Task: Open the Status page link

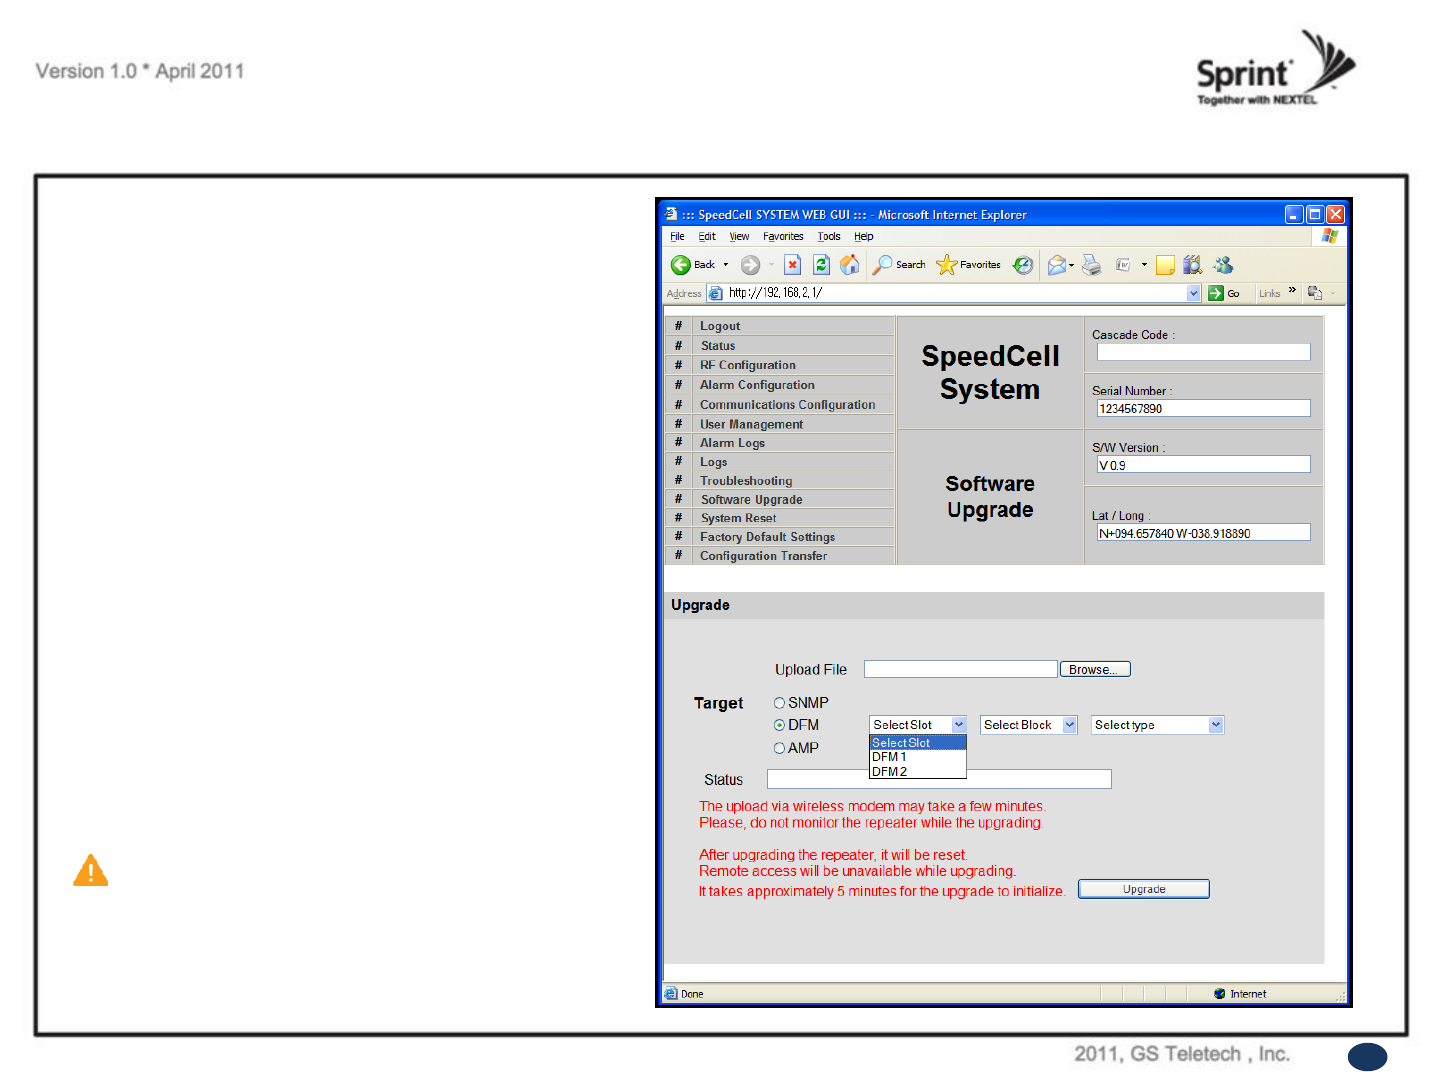Action: point(718,346)
